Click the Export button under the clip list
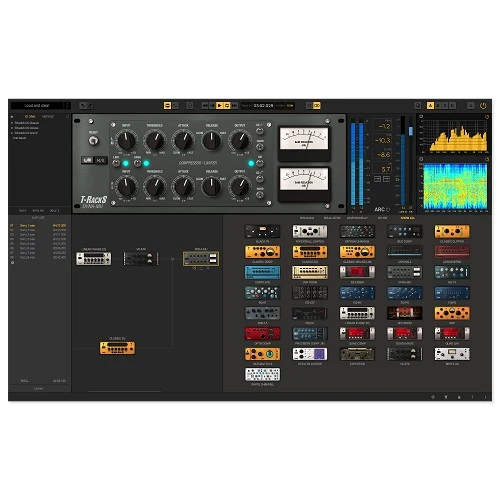The width and height of the screenshot is (500, 500). (38, 389)
